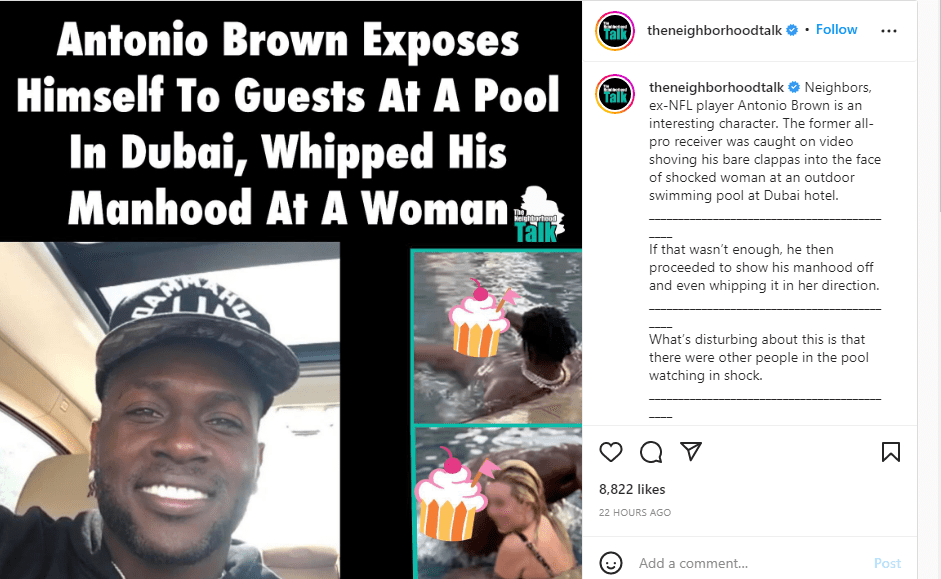Click the Add a comment field
This screenshot has height=579, width=941.
[x=750, y=563]
